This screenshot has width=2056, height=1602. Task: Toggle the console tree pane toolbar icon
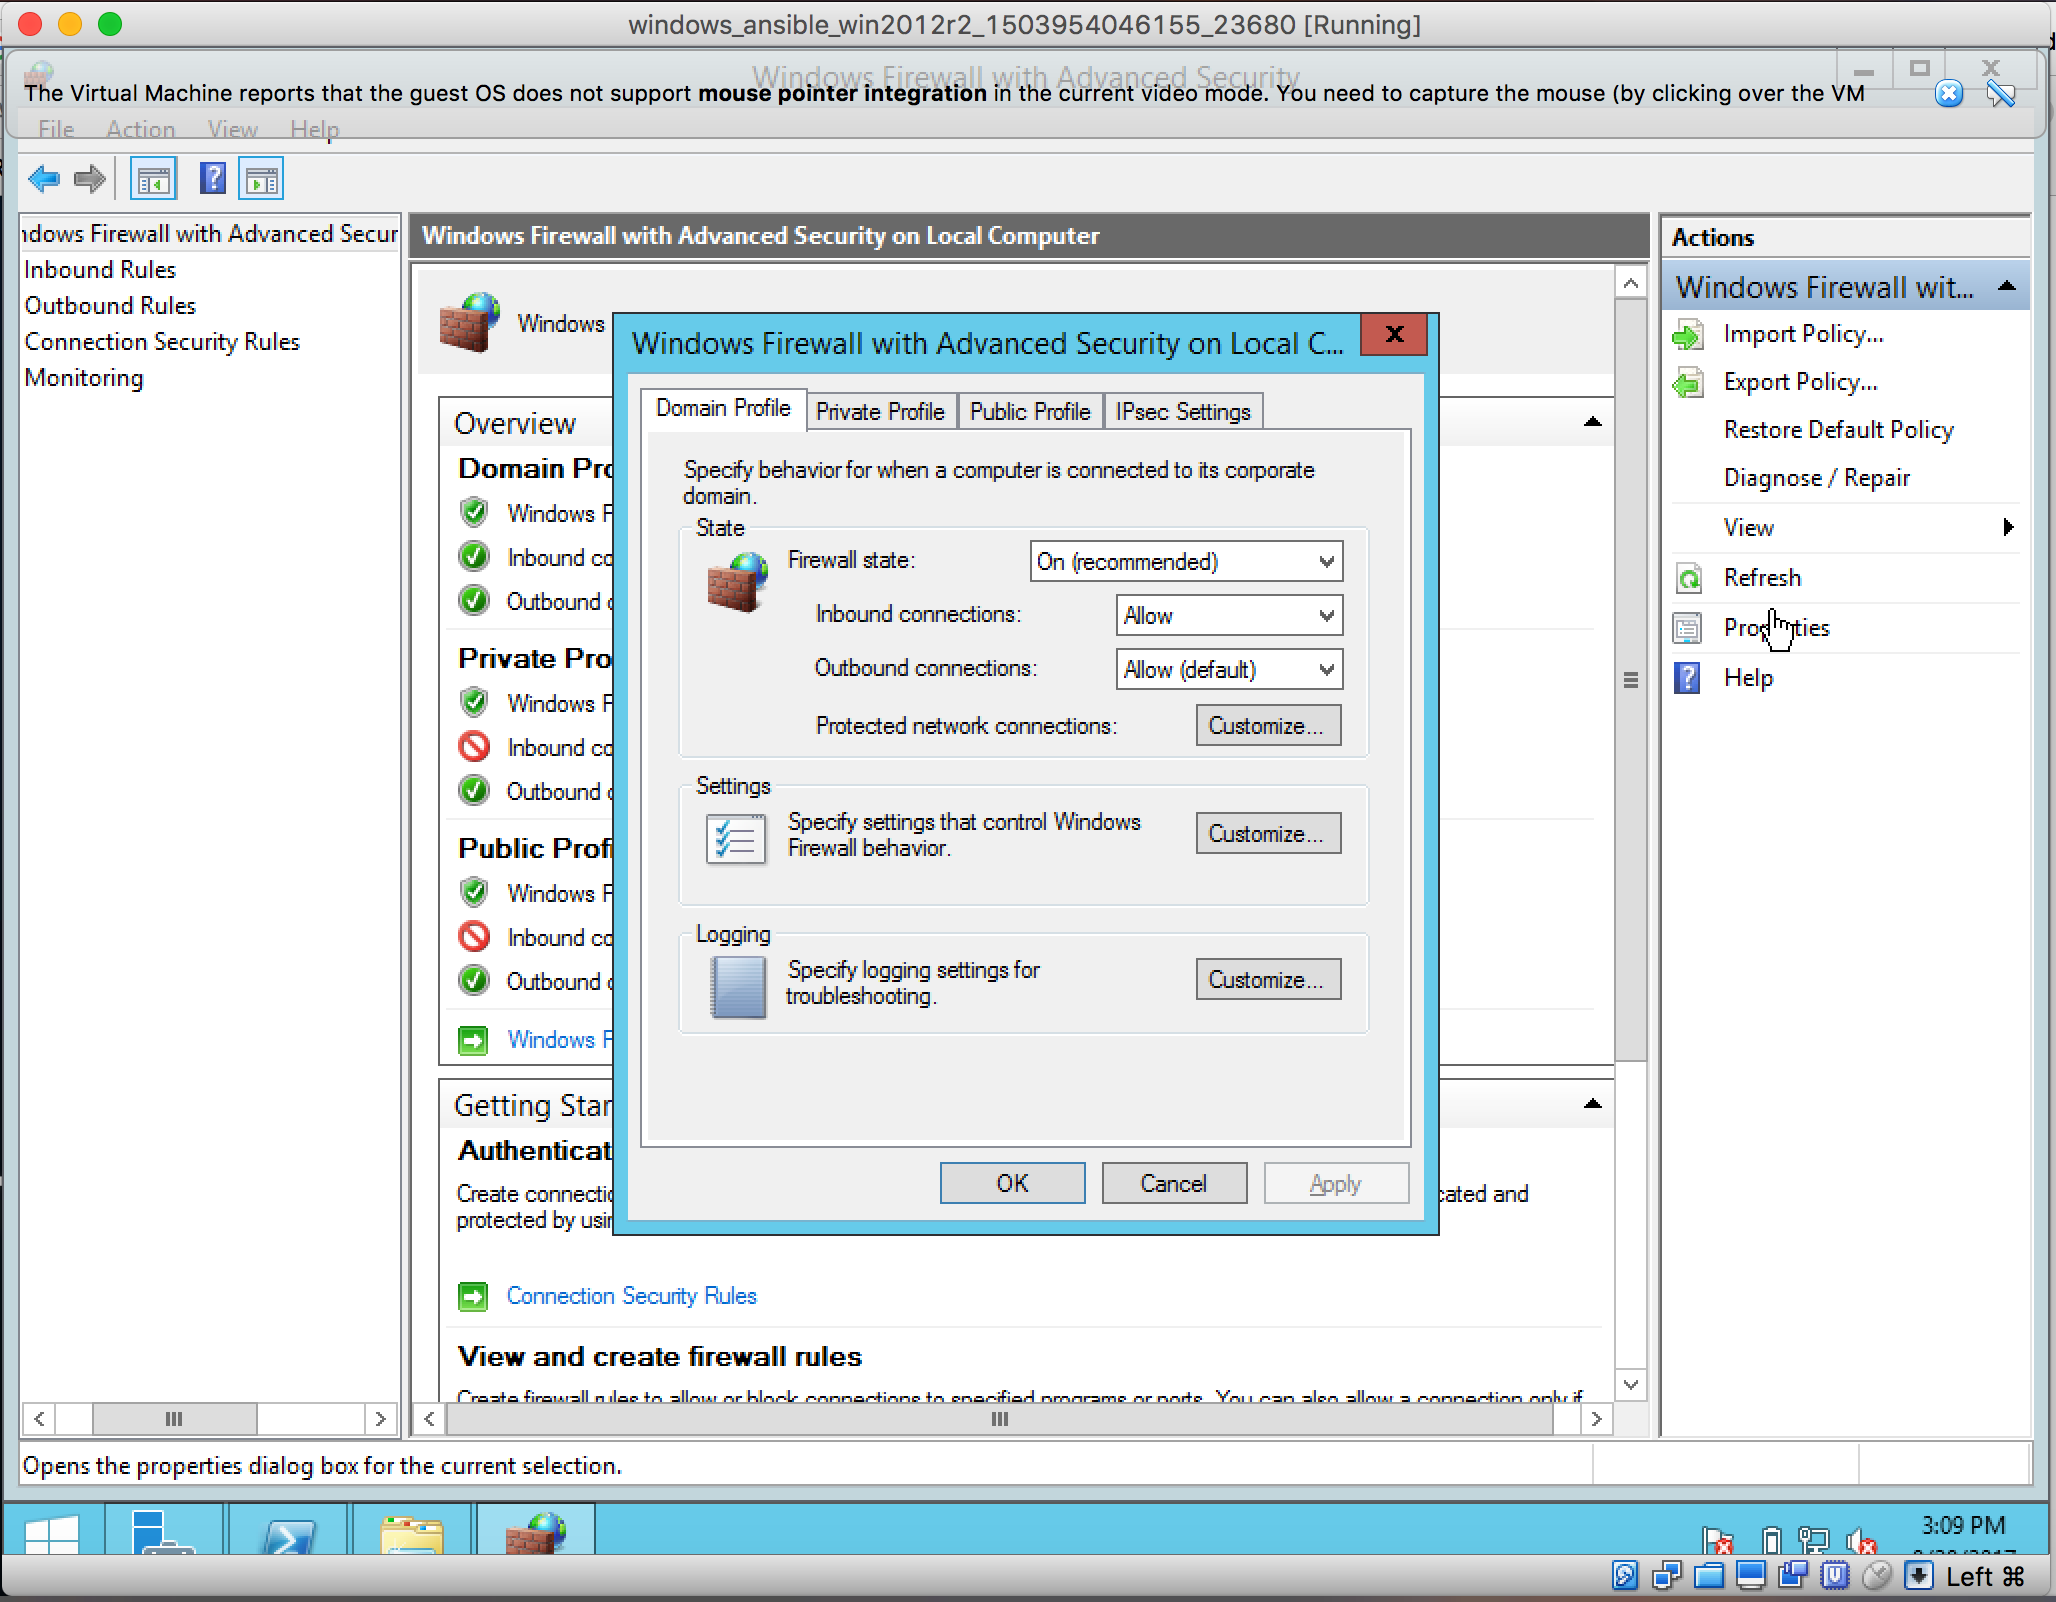(x=154, y=180)
